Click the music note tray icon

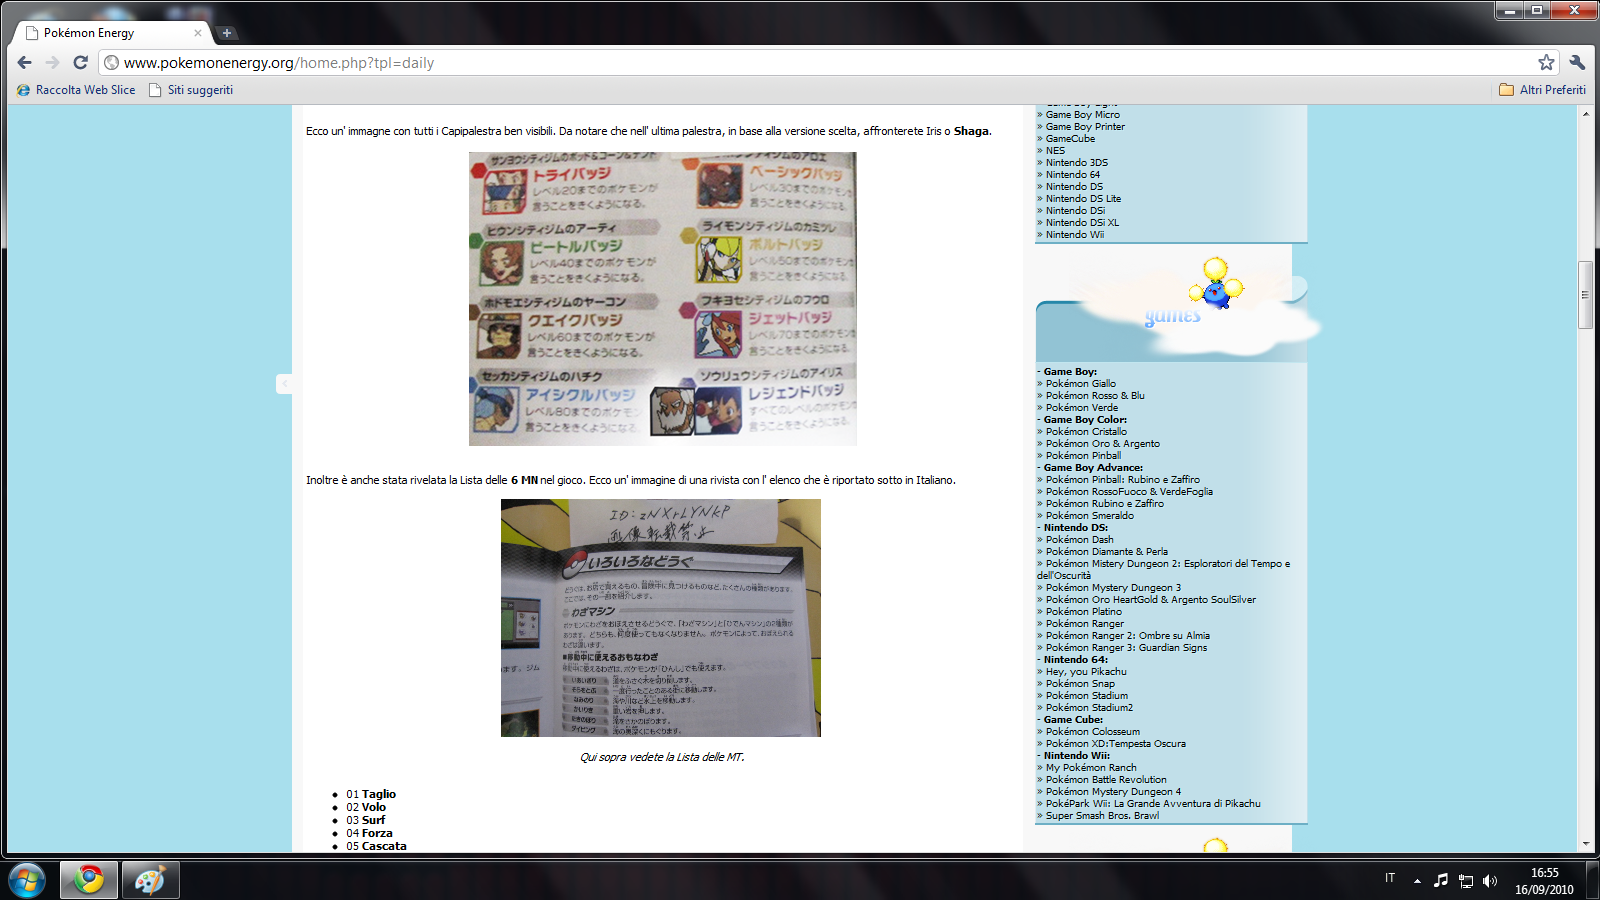(x=1441, y=880)
